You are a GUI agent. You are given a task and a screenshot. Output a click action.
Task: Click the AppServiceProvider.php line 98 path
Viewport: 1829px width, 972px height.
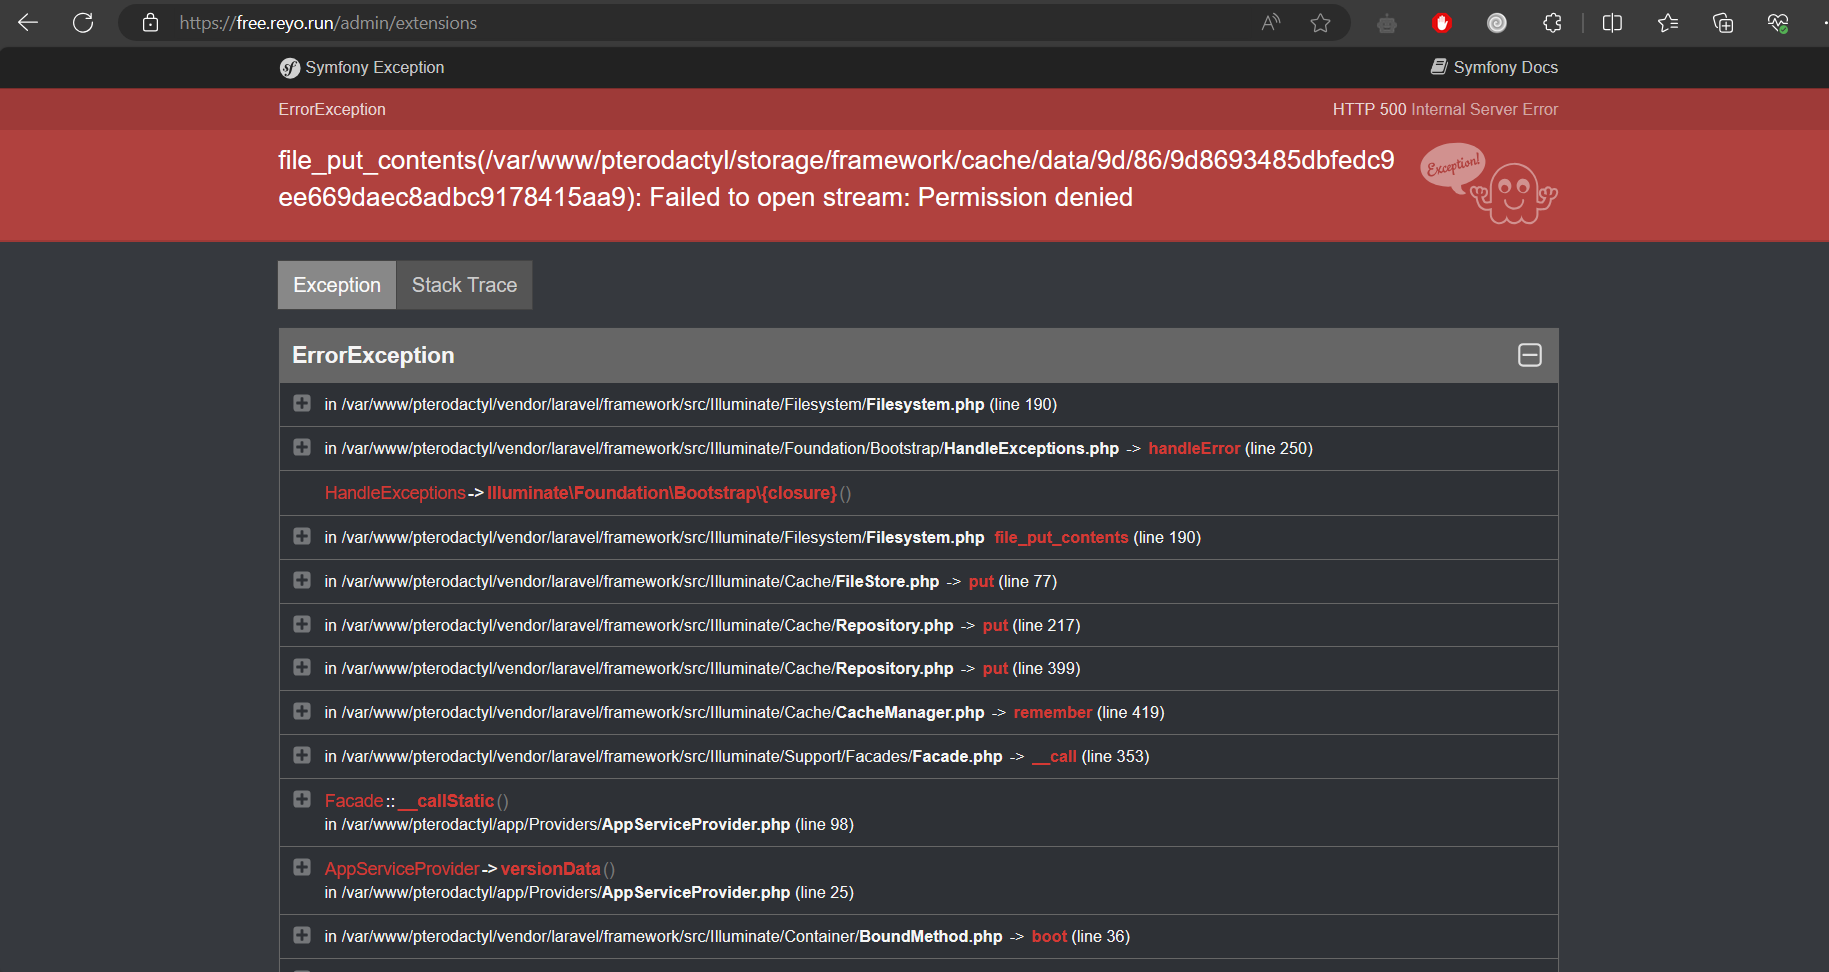tap(589, 824)
